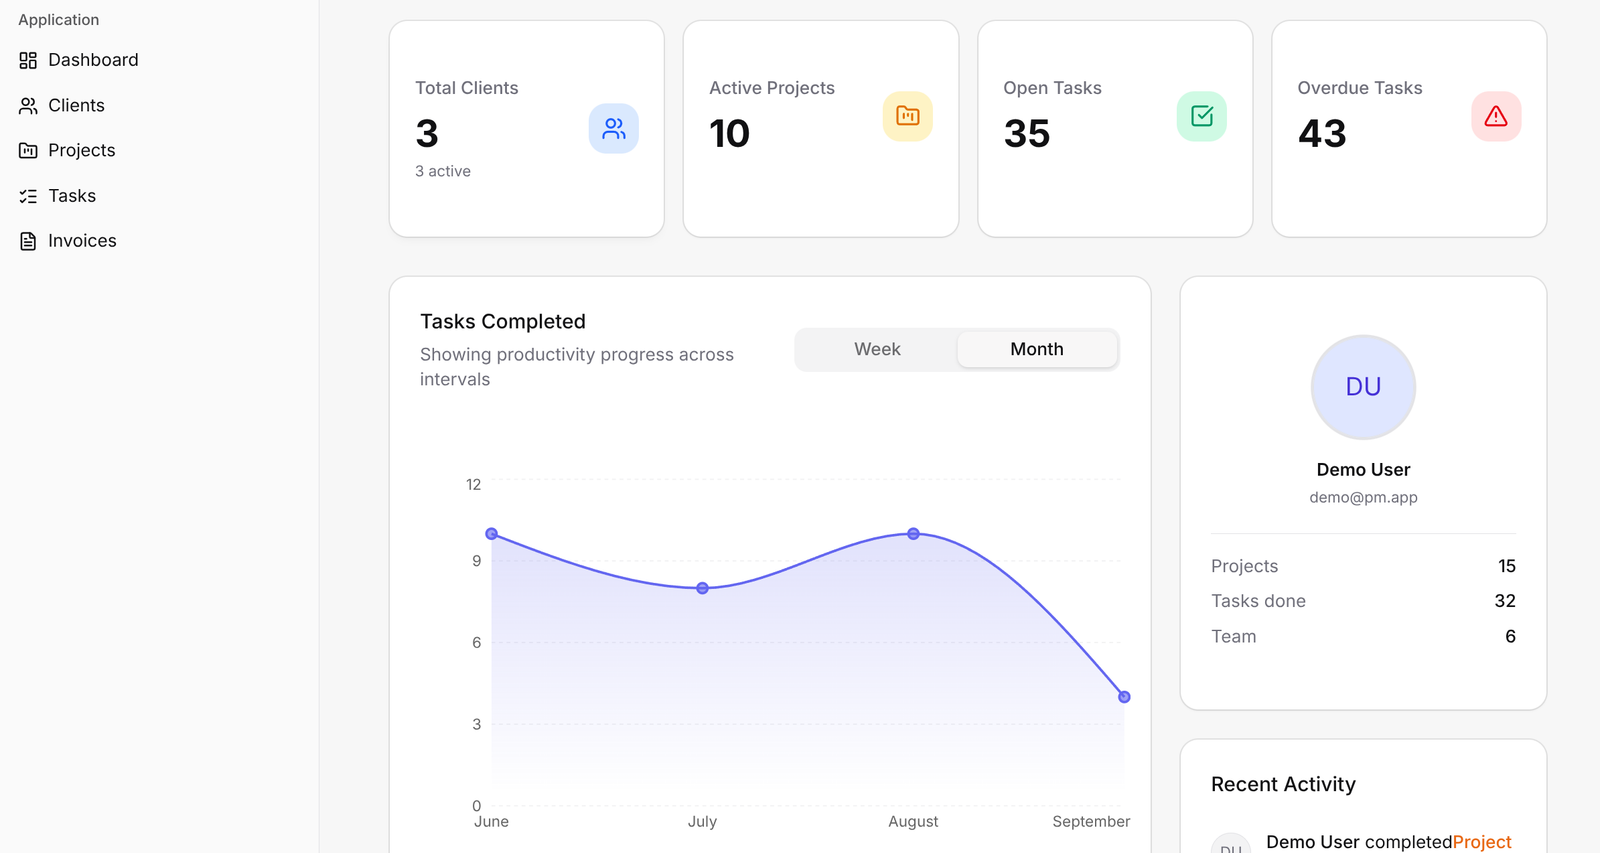This screenshot has height=853, width=1600.
Task: Click the Tasks done label in profile card
Action: pyautogui.click(x=1258, y=601)
